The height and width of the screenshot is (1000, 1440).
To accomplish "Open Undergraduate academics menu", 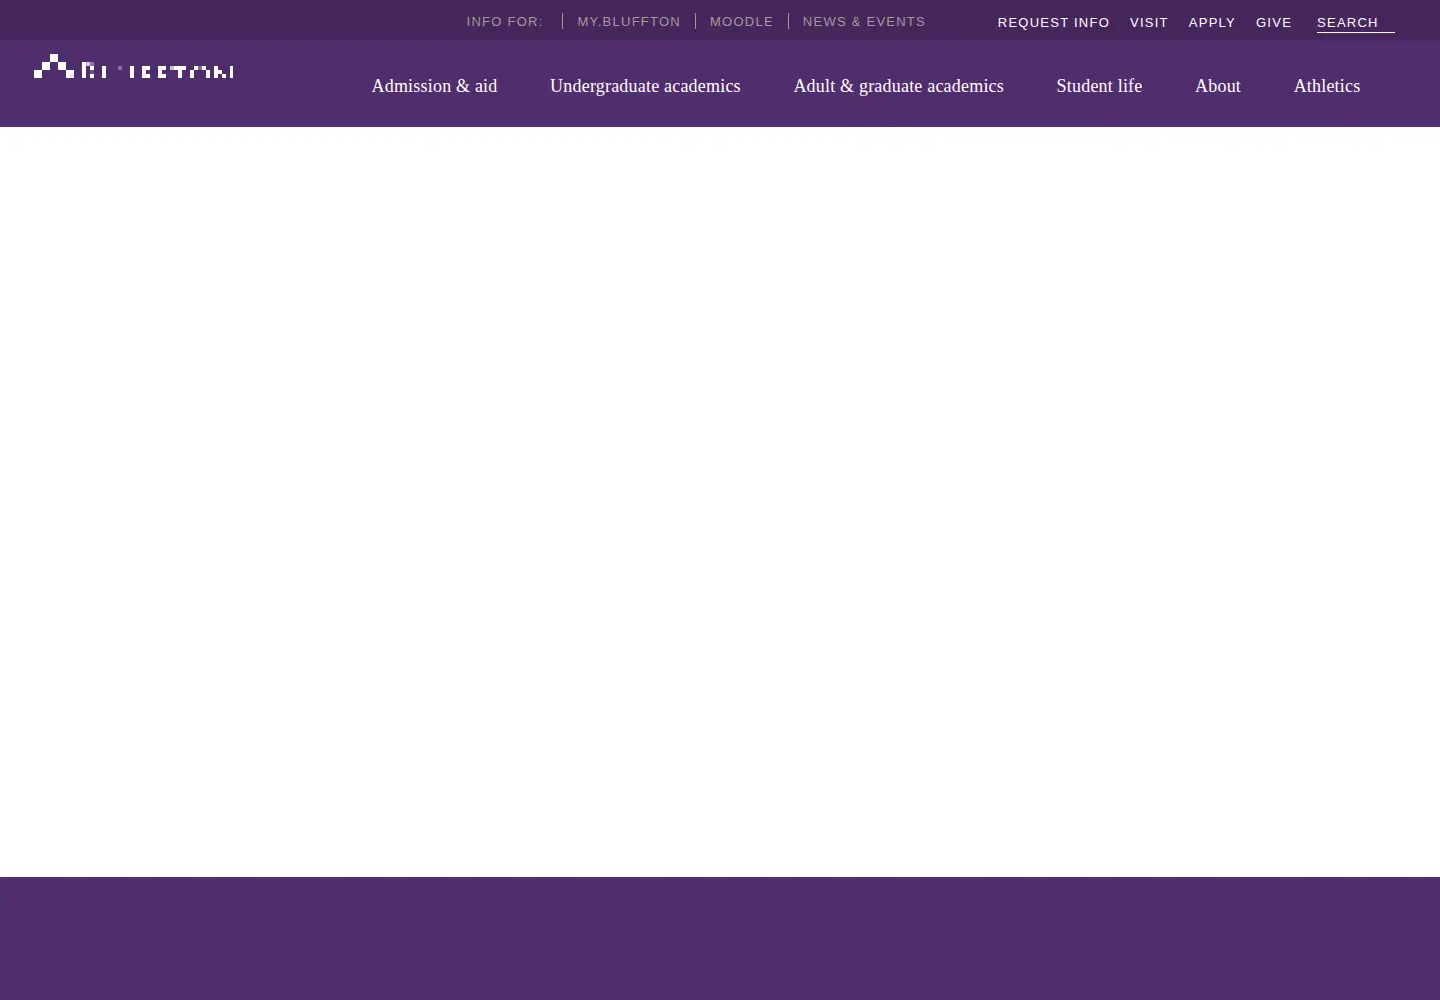I will (x=645, y=86).
